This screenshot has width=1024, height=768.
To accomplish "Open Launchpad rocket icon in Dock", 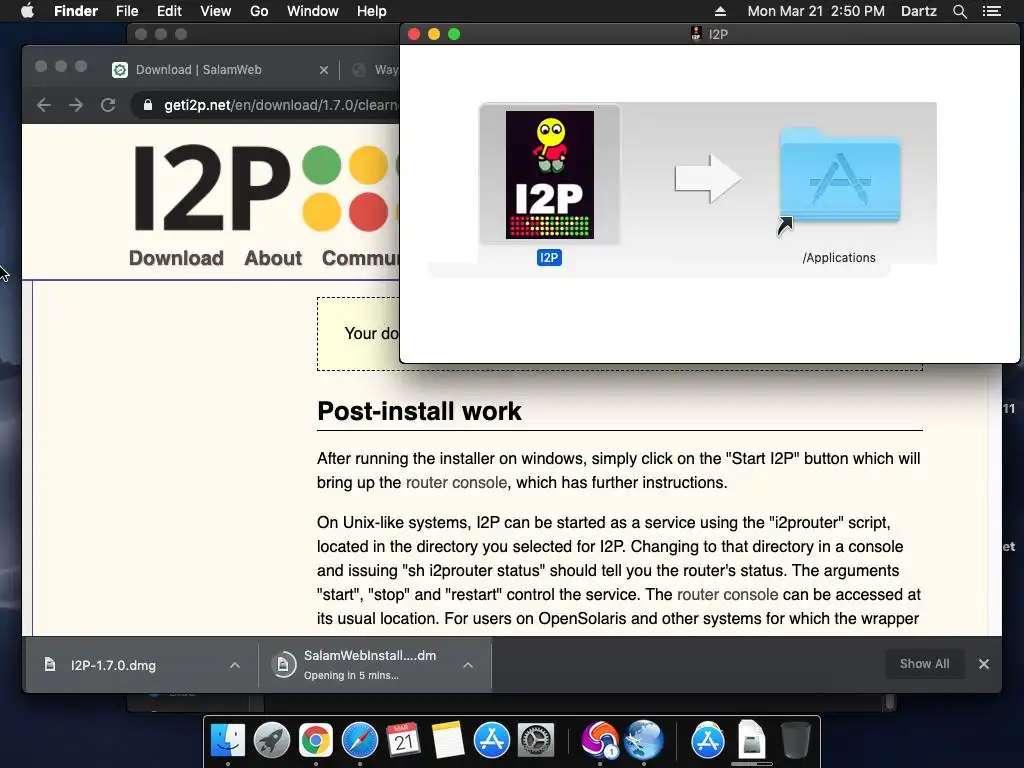I will [x=272, y=741].
